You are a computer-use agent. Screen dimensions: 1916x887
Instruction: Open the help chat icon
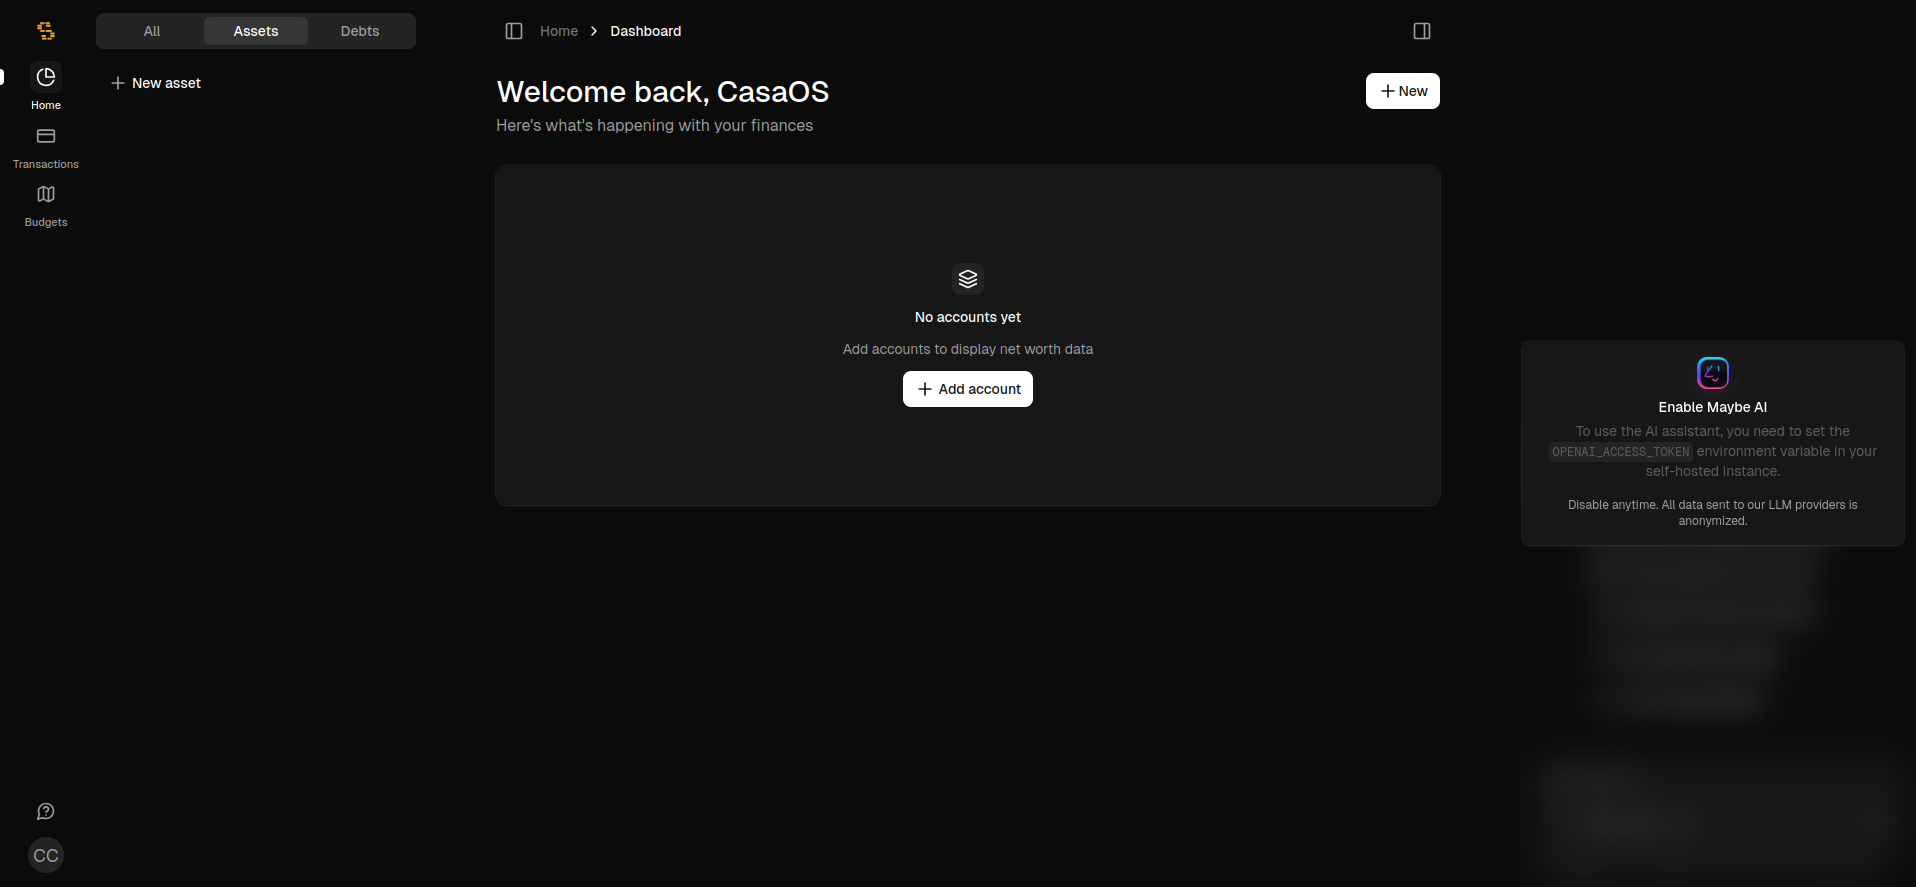[x=46, y=811]
